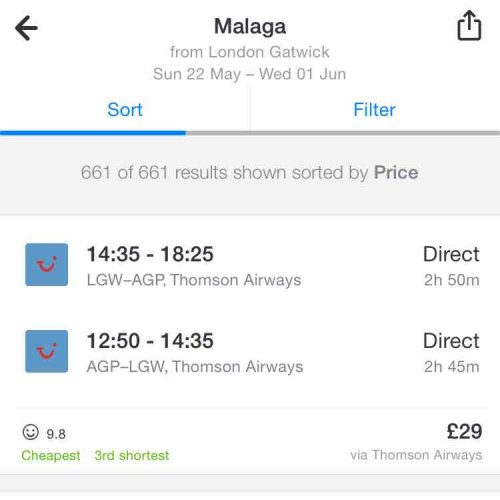Tap from London Gatwick subtitle
Viewport: 500px width, 500px height.
250,52
